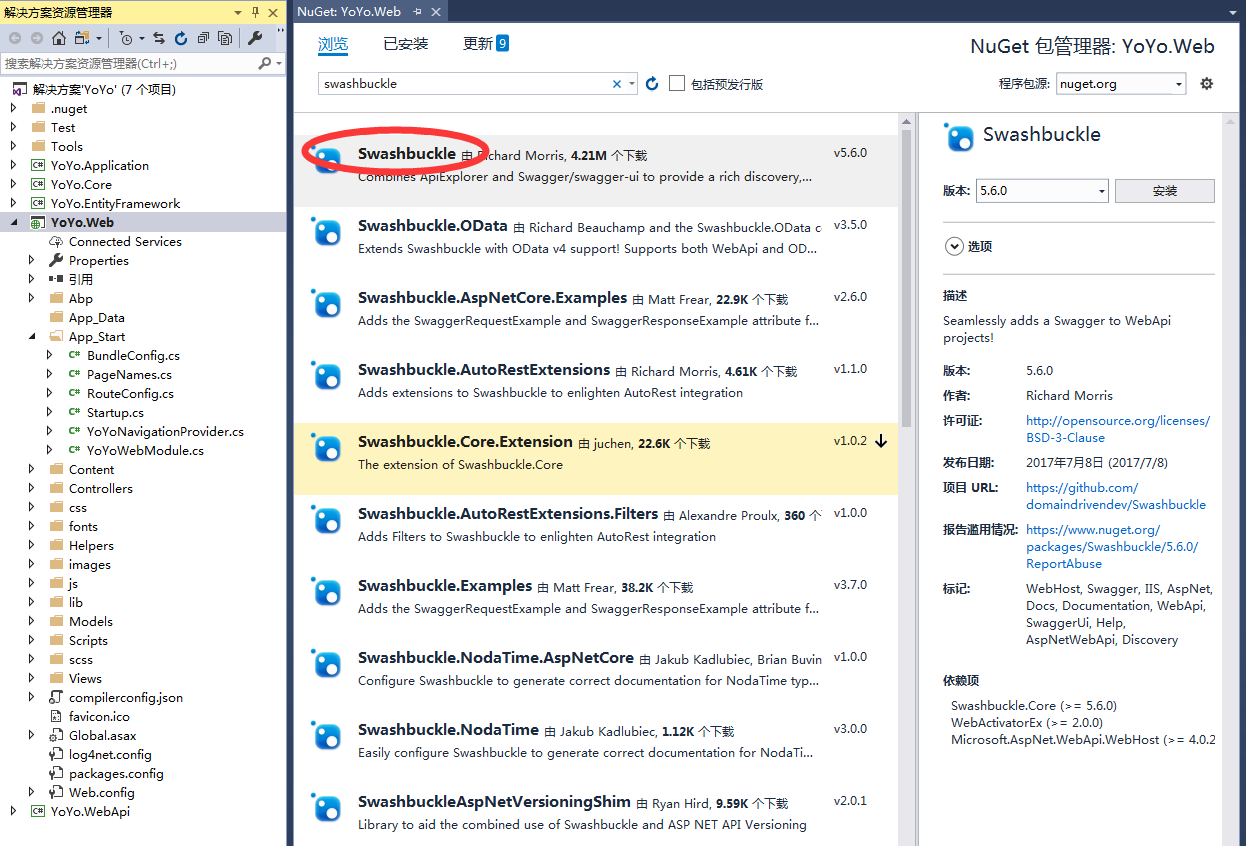Click the Home icon in Solution Explorer toolbar
This screenshot has height=846, width=1246.
[x=59, y=38]
